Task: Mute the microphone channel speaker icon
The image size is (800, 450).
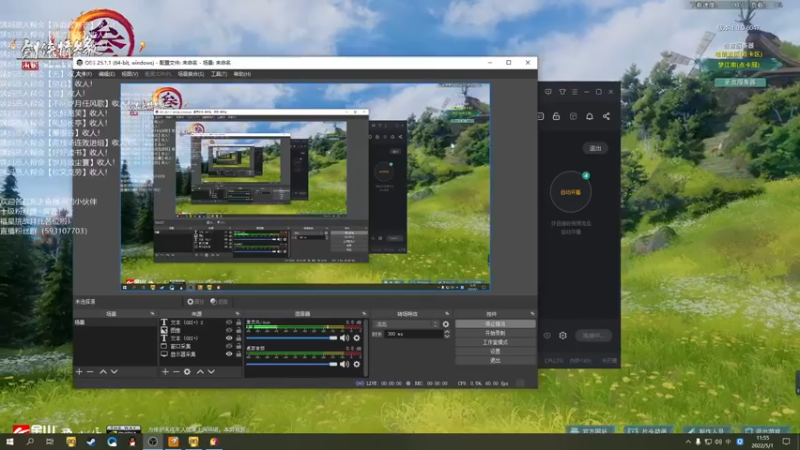Action: pos(345,338)
